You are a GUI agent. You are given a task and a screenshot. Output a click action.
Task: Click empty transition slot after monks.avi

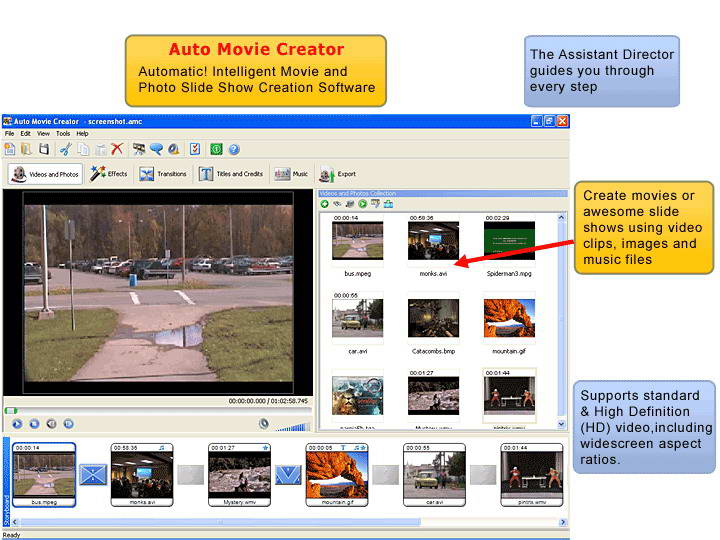tap(191, 475)
